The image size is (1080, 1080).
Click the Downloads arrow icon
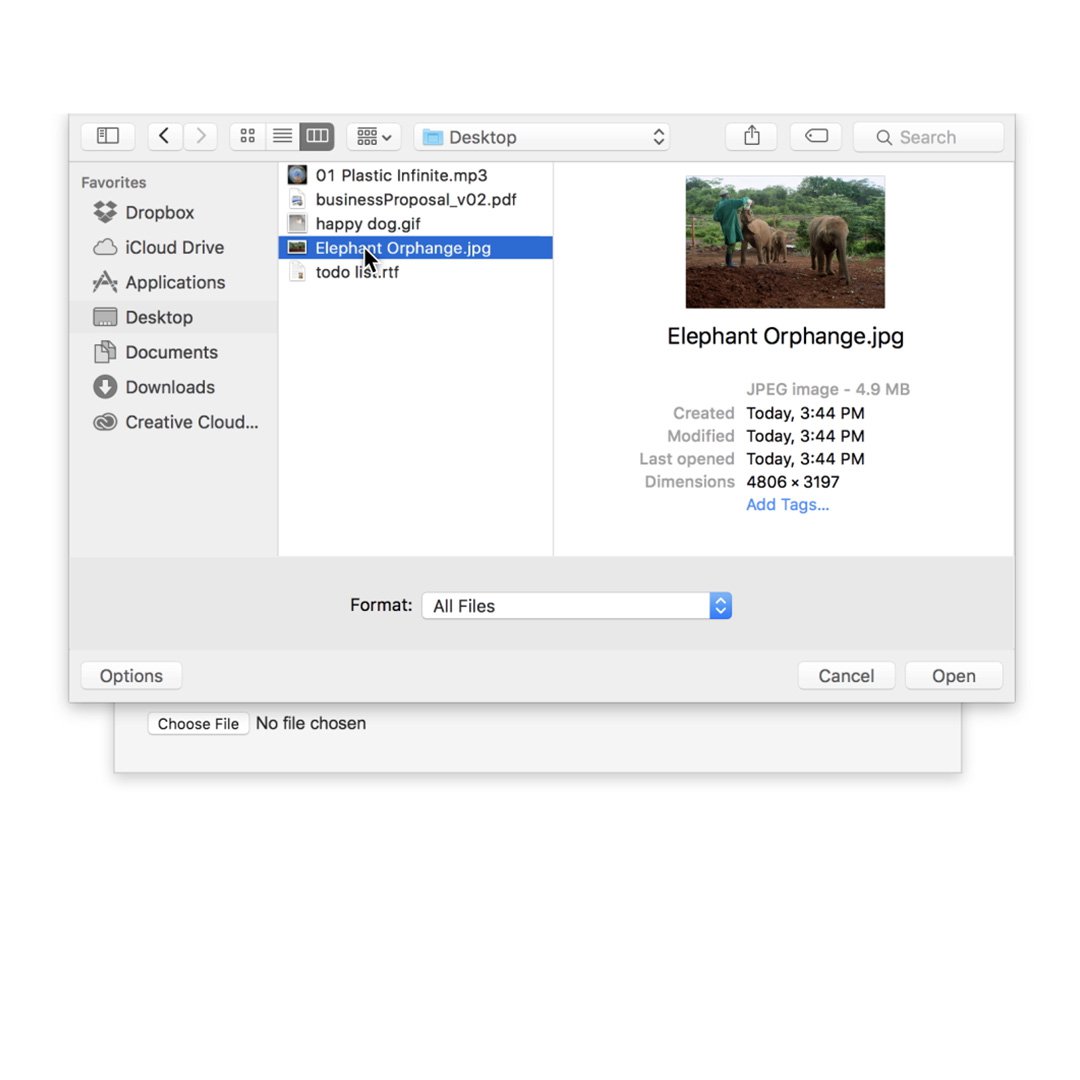point(105,387)
